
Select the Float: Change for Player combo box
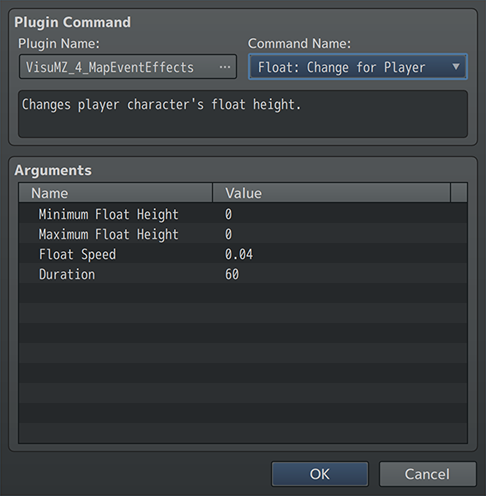[x=358, y=67]
